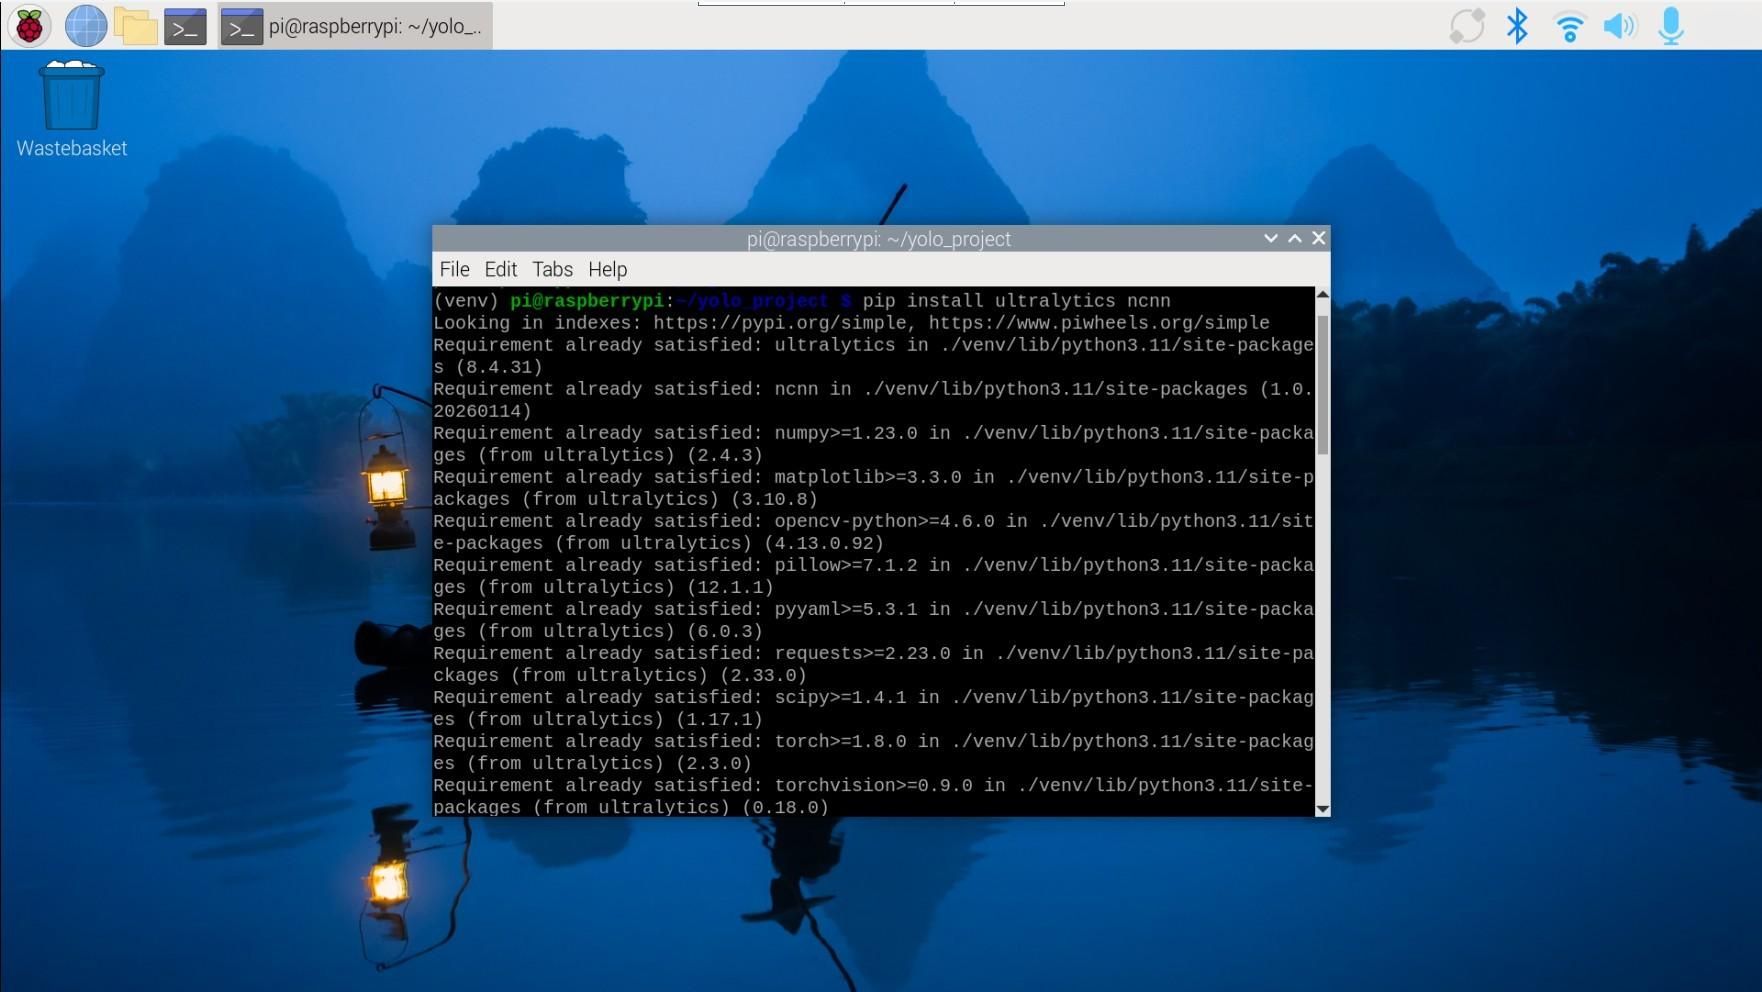The width and height of the screenshot is (1762, 992).
Task: Click the system updates tray icon
Action: (x=1467, y=26)
